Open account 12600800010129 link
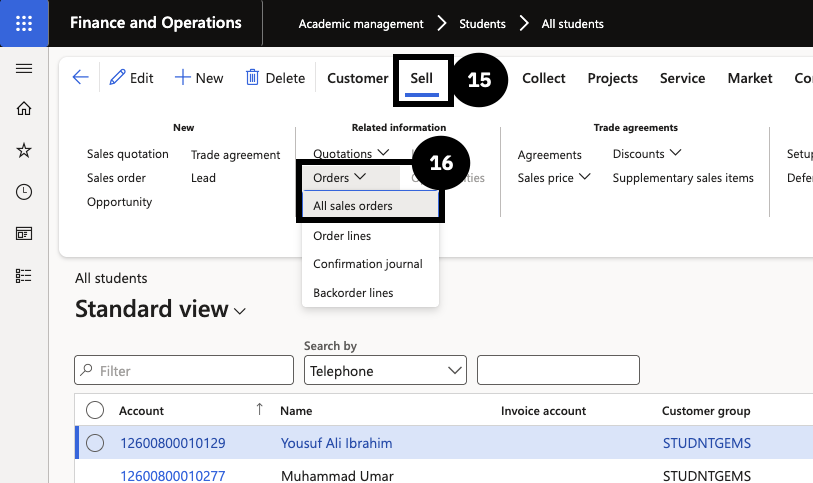 (x=173, y=443)
